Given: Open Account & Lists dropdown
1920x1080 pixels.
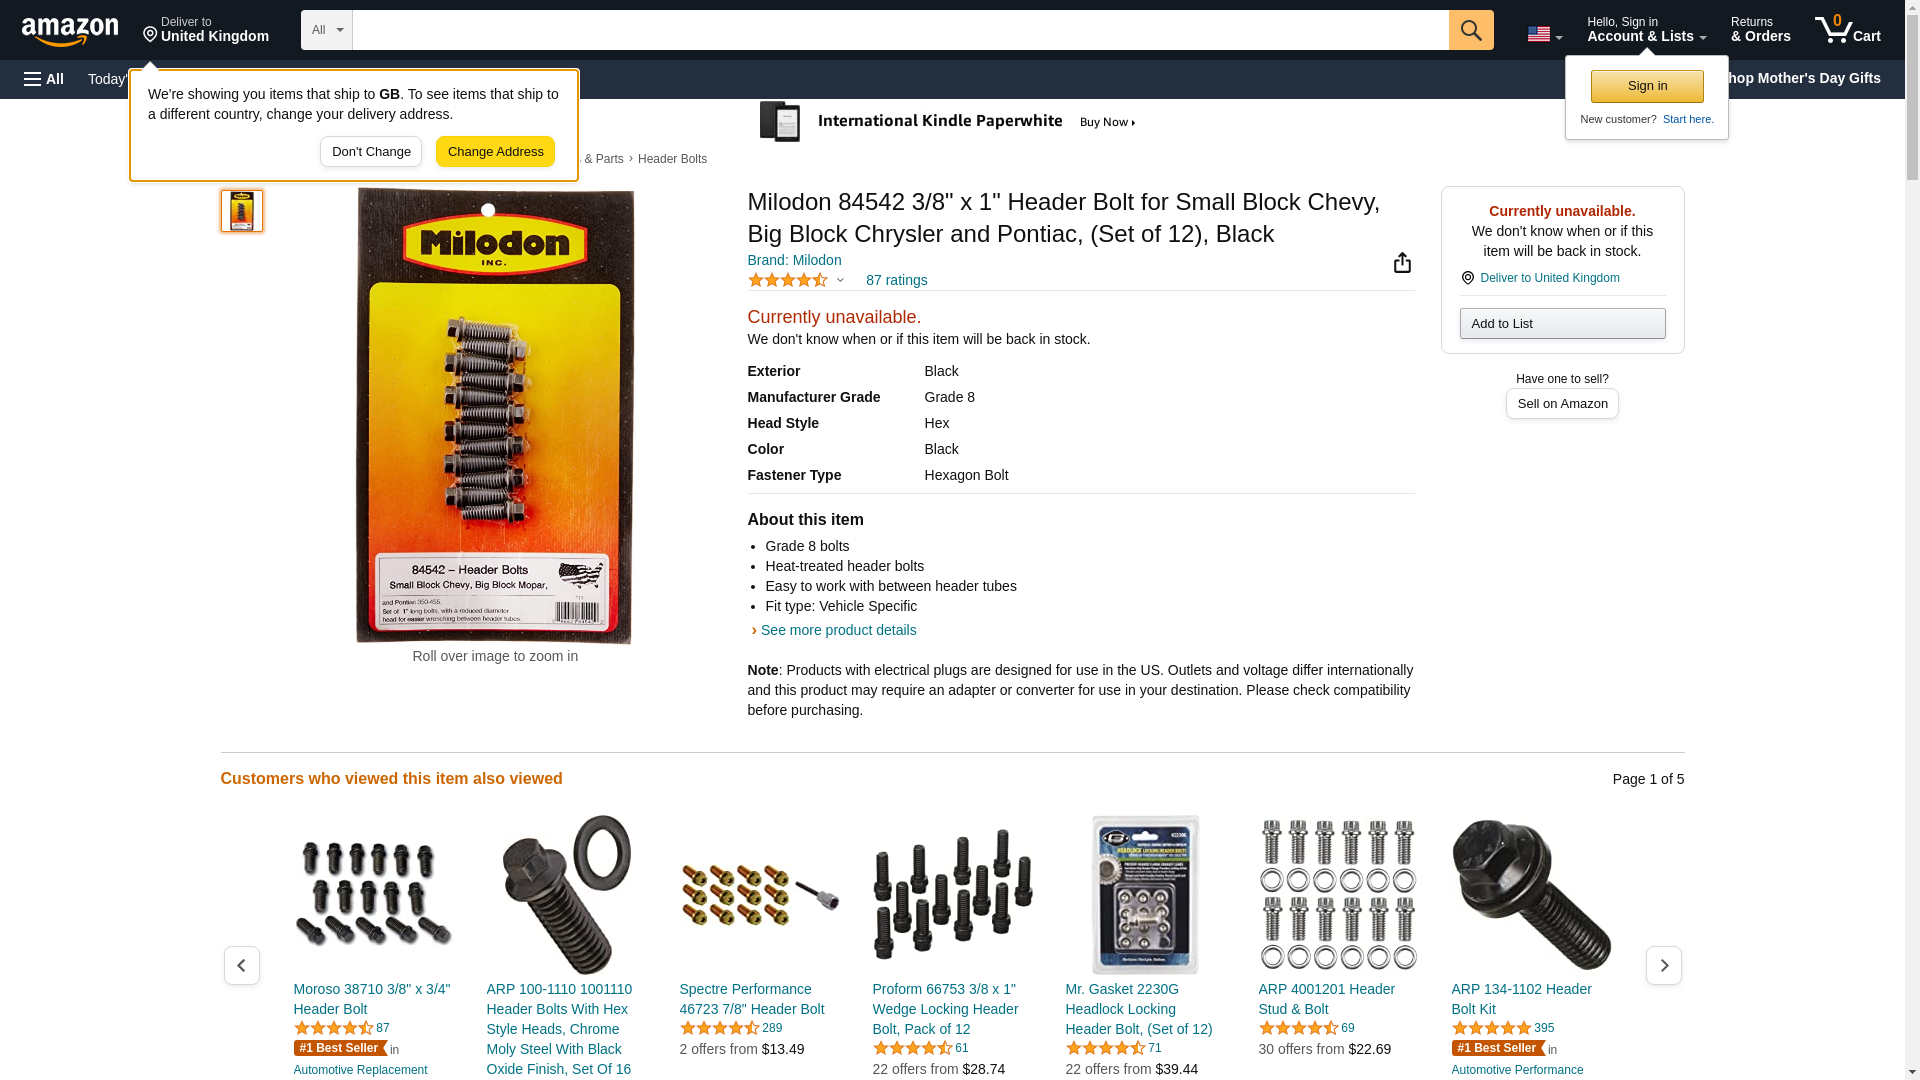Looking at the screenshot, I should [x=1646, y=30].
